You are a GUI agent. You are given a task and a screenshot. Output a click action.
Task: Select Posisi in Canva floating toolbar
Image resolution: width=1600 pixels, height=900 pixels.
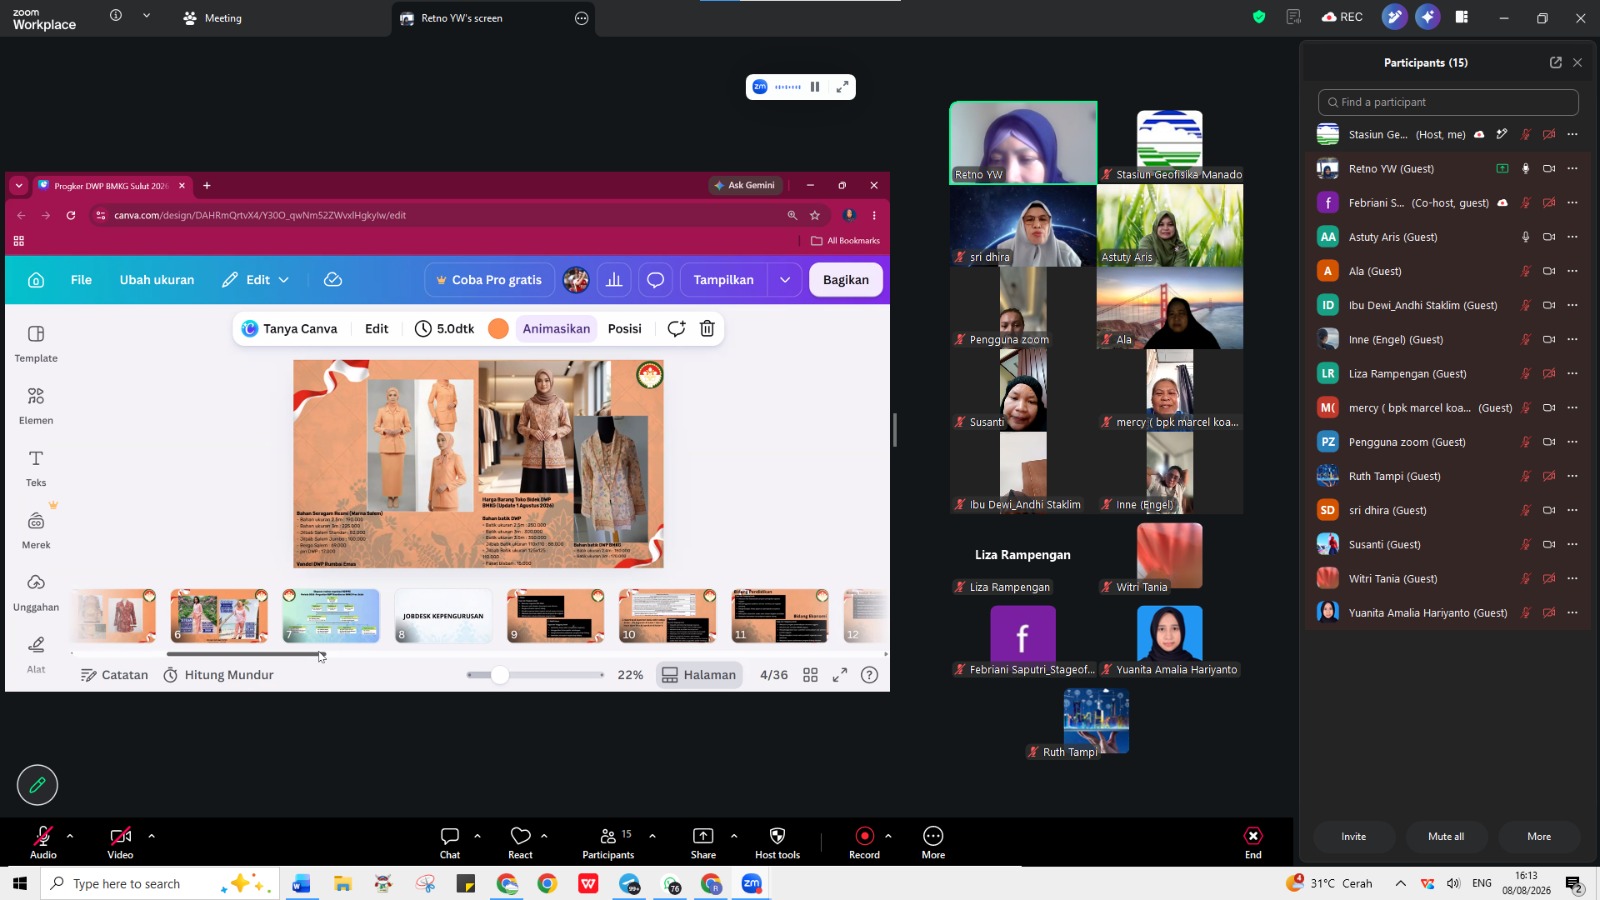click(x=625, y=329)
